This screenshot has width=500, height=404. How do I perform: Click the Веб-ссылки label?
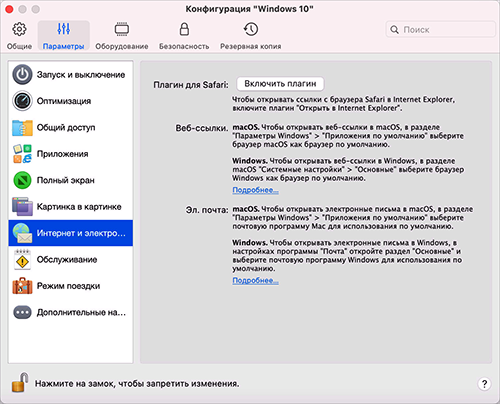pos(202,128)
